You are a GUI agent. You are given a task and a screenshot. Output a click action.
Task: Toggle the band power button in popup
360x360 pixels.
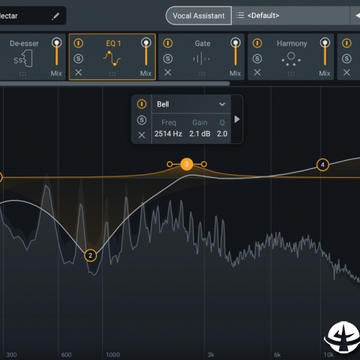(x=142, y=104)
